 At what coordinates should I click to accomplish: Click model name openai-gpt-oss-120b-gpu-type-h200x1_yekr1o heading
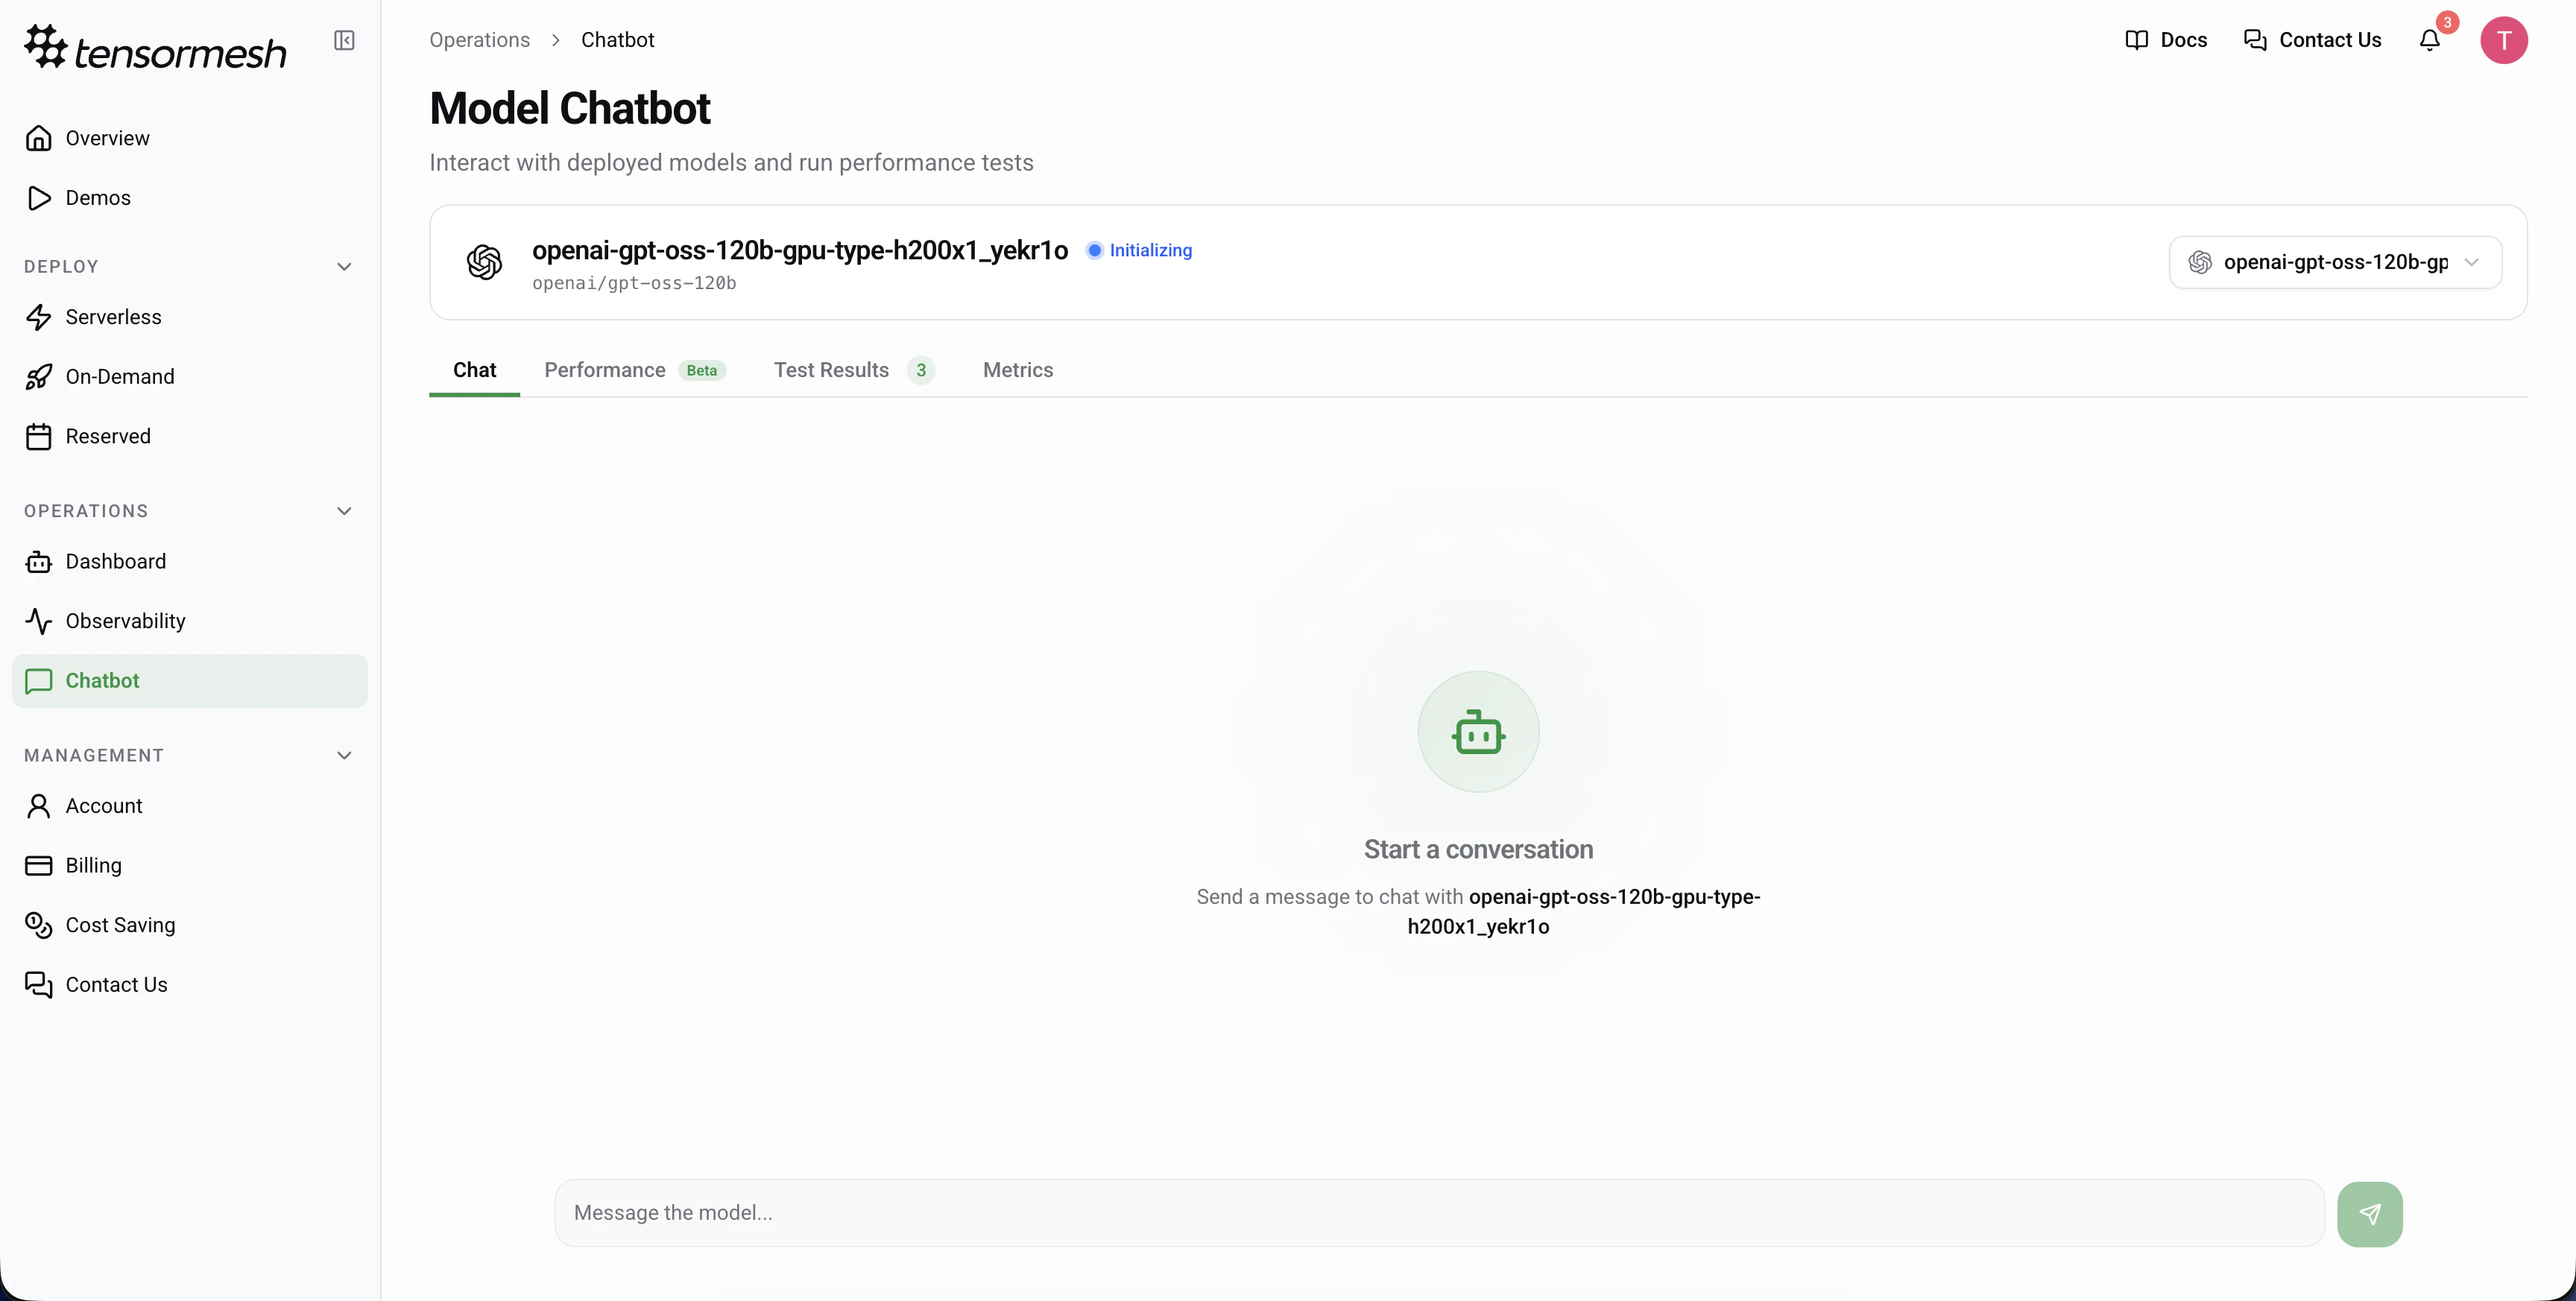pyautogui.click(x=799, y=250)
